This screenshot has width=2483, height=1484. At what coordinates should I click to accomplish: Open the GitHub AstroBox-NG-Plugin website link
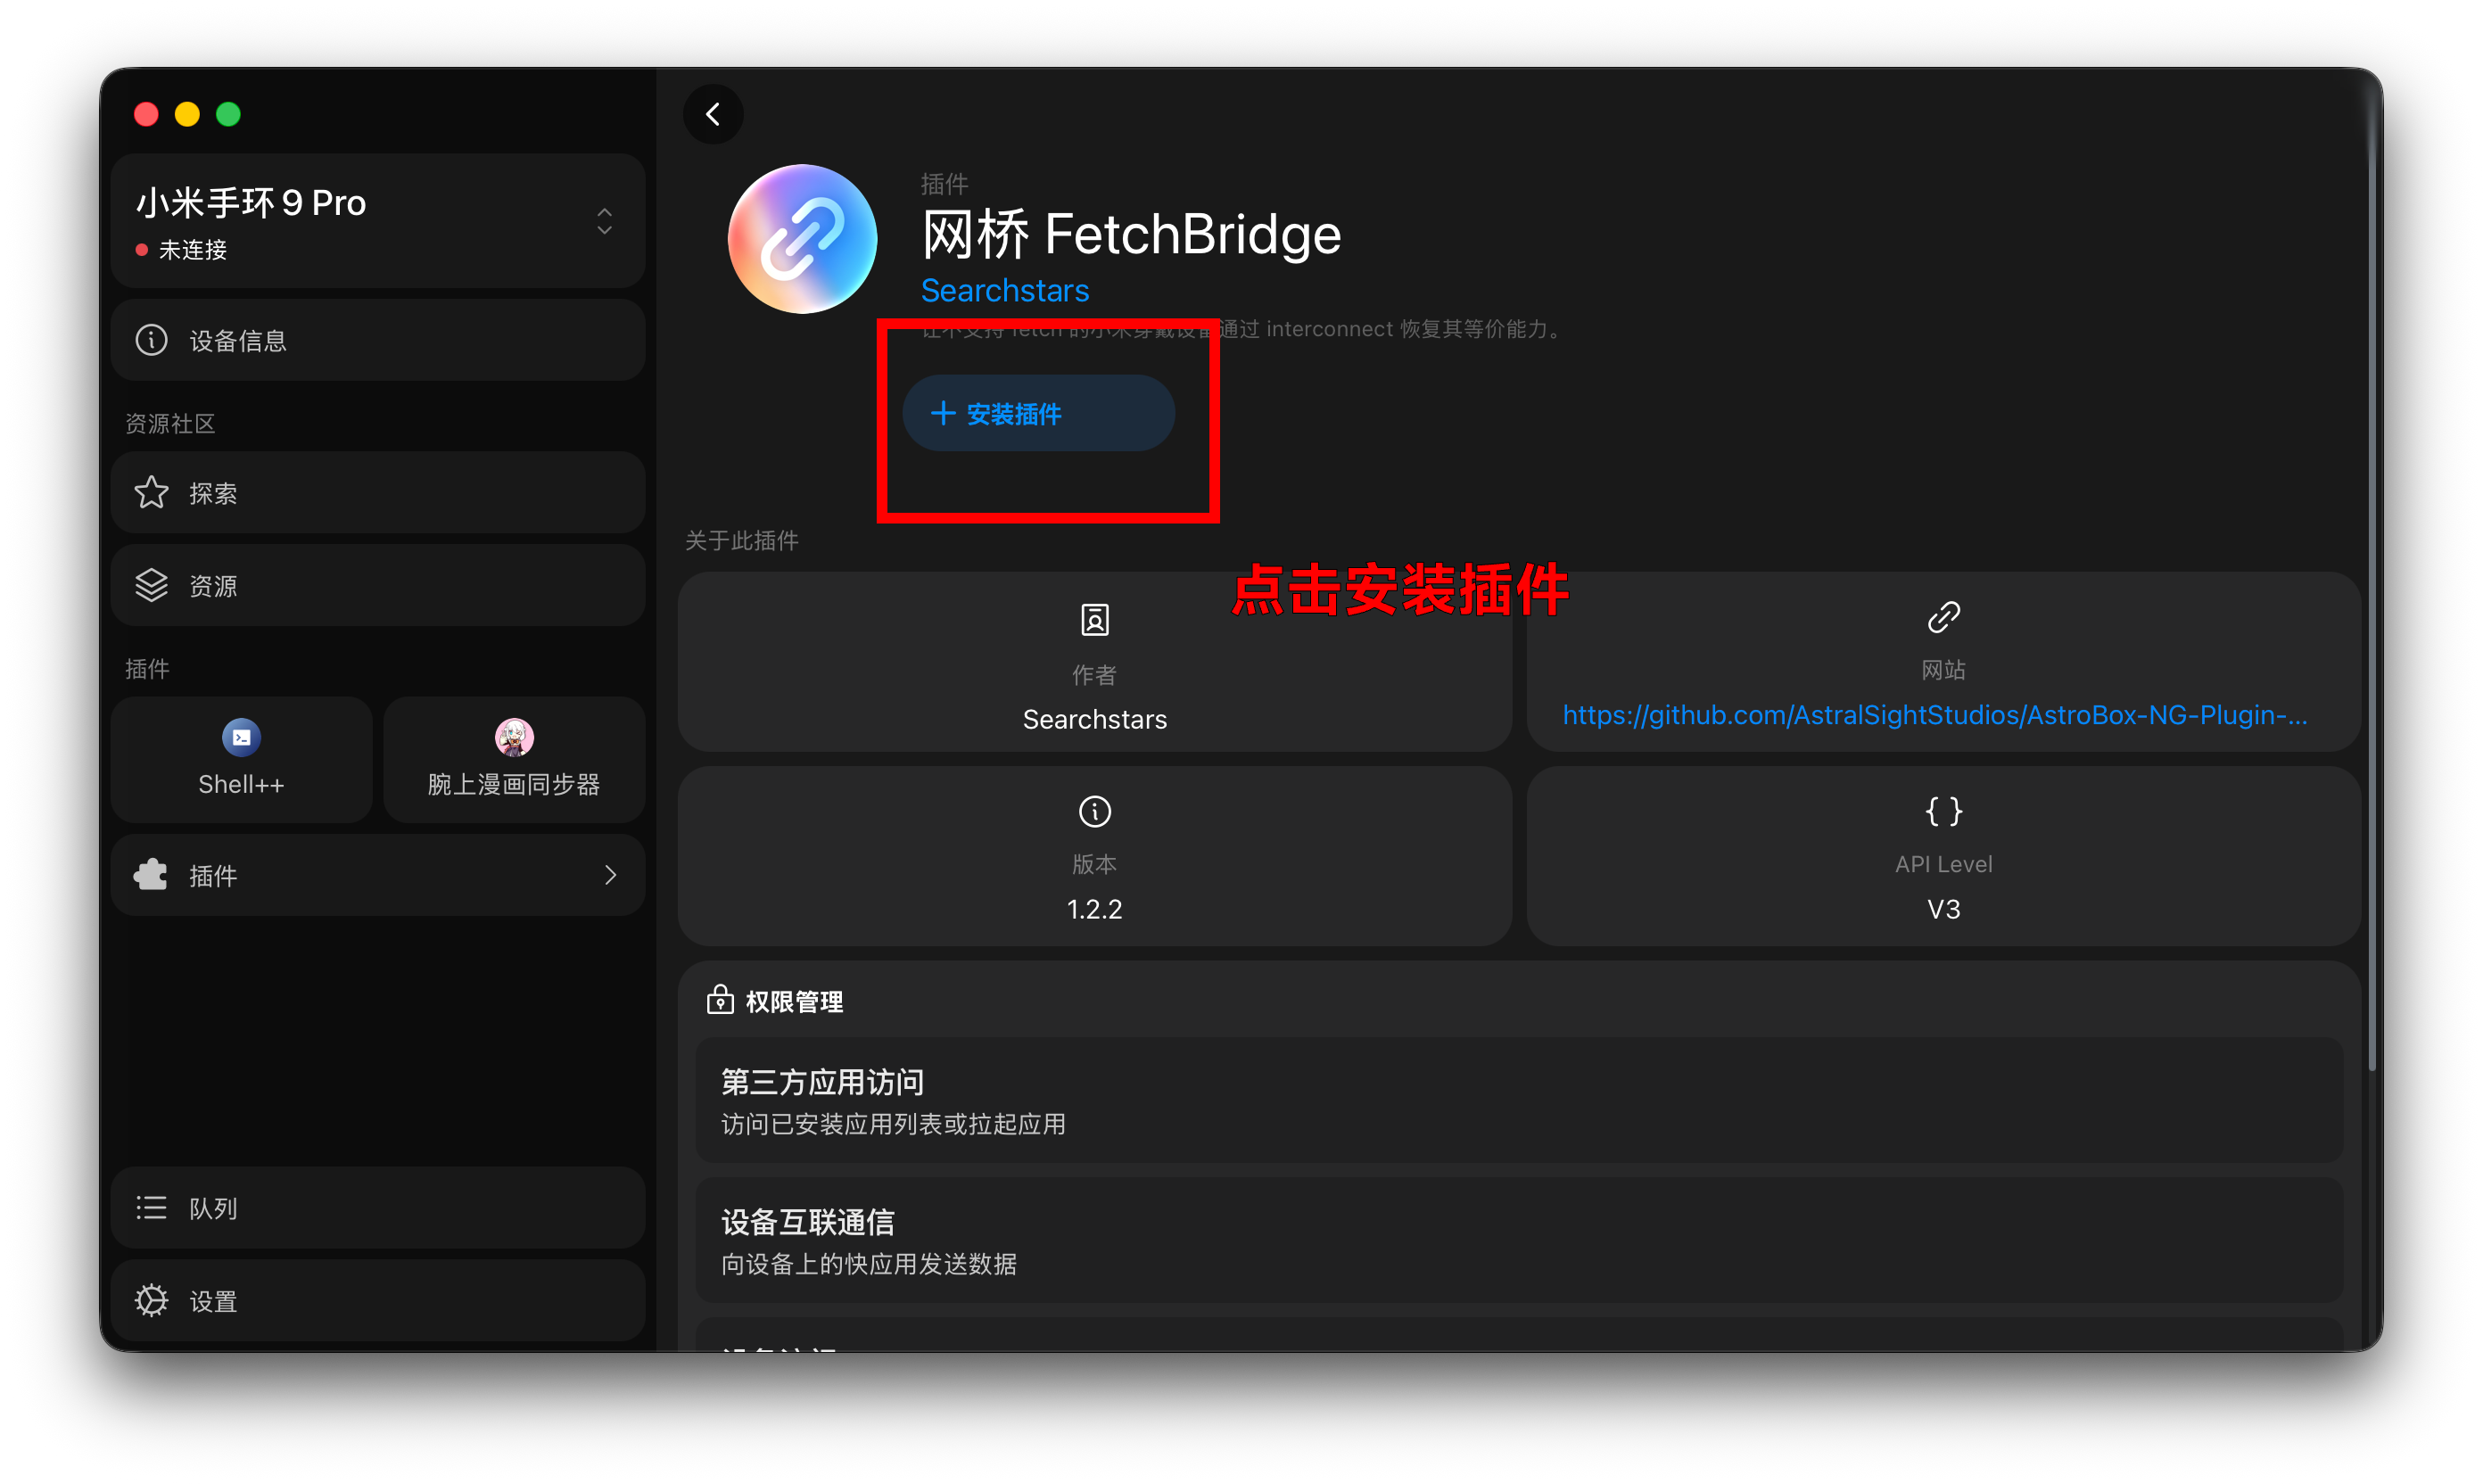tap(1934, 715)
